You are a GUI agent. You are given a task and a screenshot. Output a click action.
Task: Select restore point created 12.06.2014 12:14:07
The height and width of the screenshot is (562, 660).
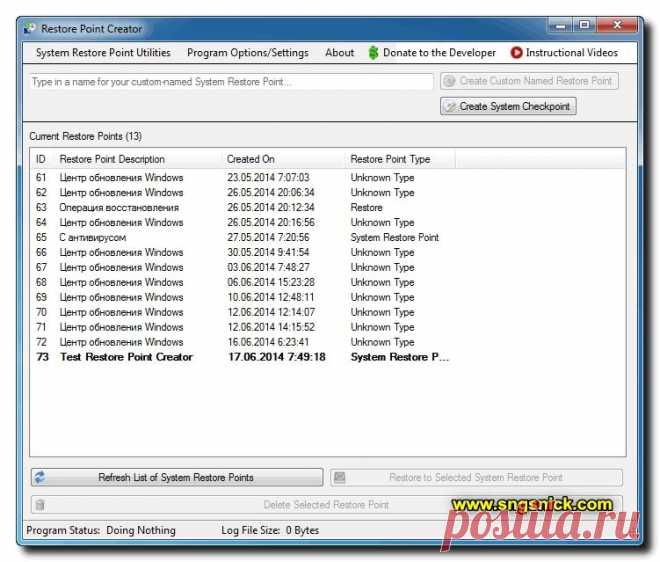click(x=243, y=312)
